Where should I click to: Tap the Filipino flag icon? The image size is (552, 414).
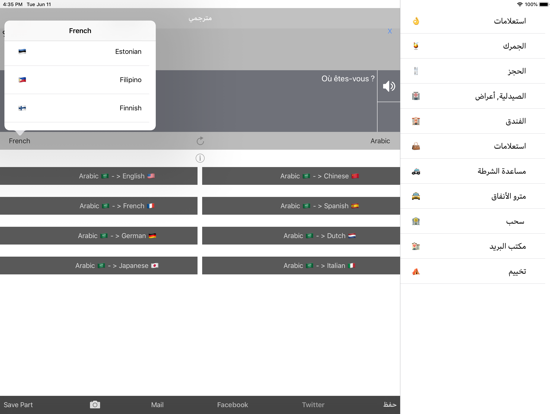(22, 80)
